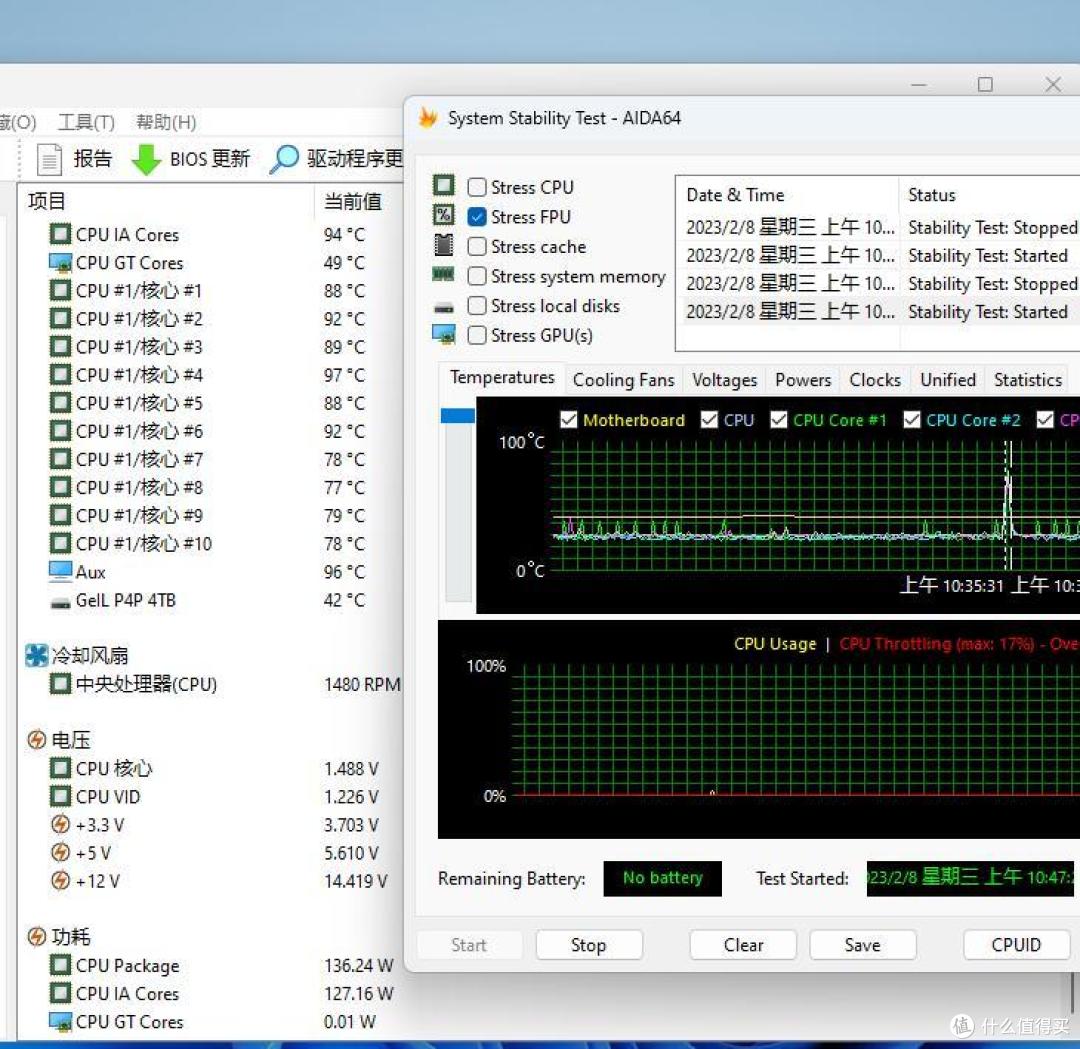Switch to the Cooling Fans tab
This screenshot has width=1080, height=1049.
(x=623, y=380)
